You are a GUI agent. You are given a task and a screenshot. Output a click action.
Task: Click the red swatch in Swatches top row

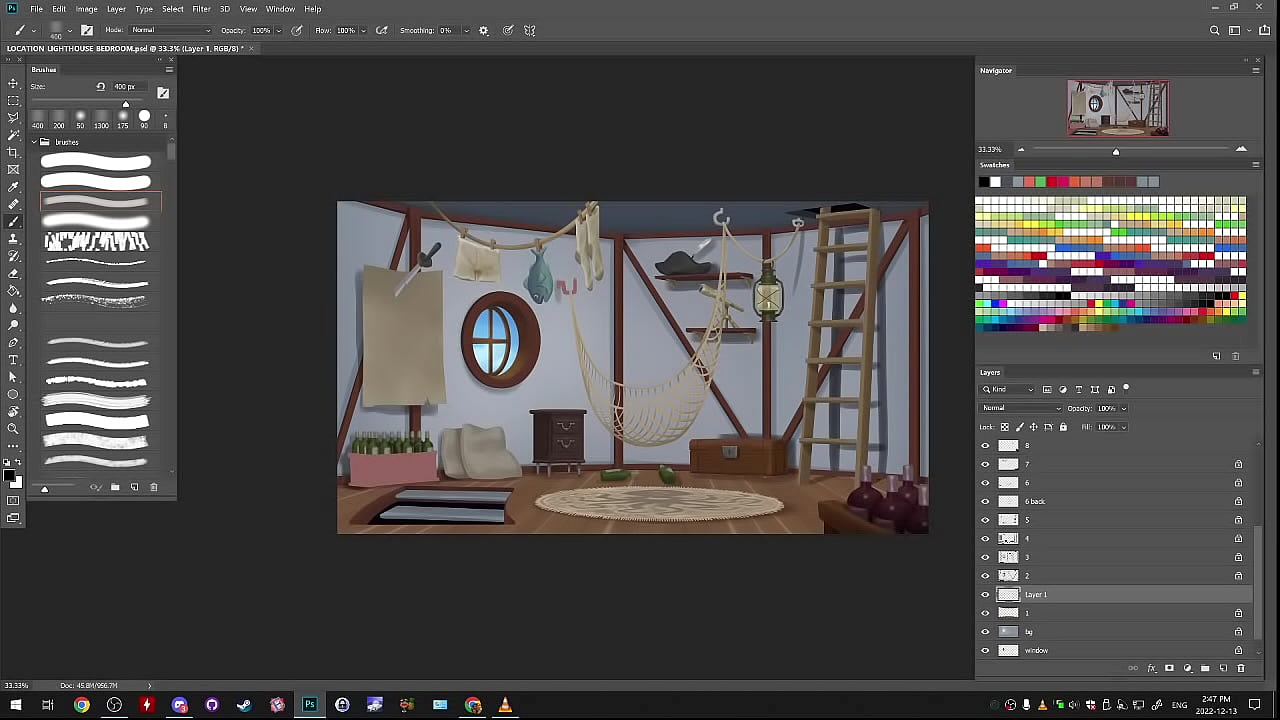click(1052, 182)
